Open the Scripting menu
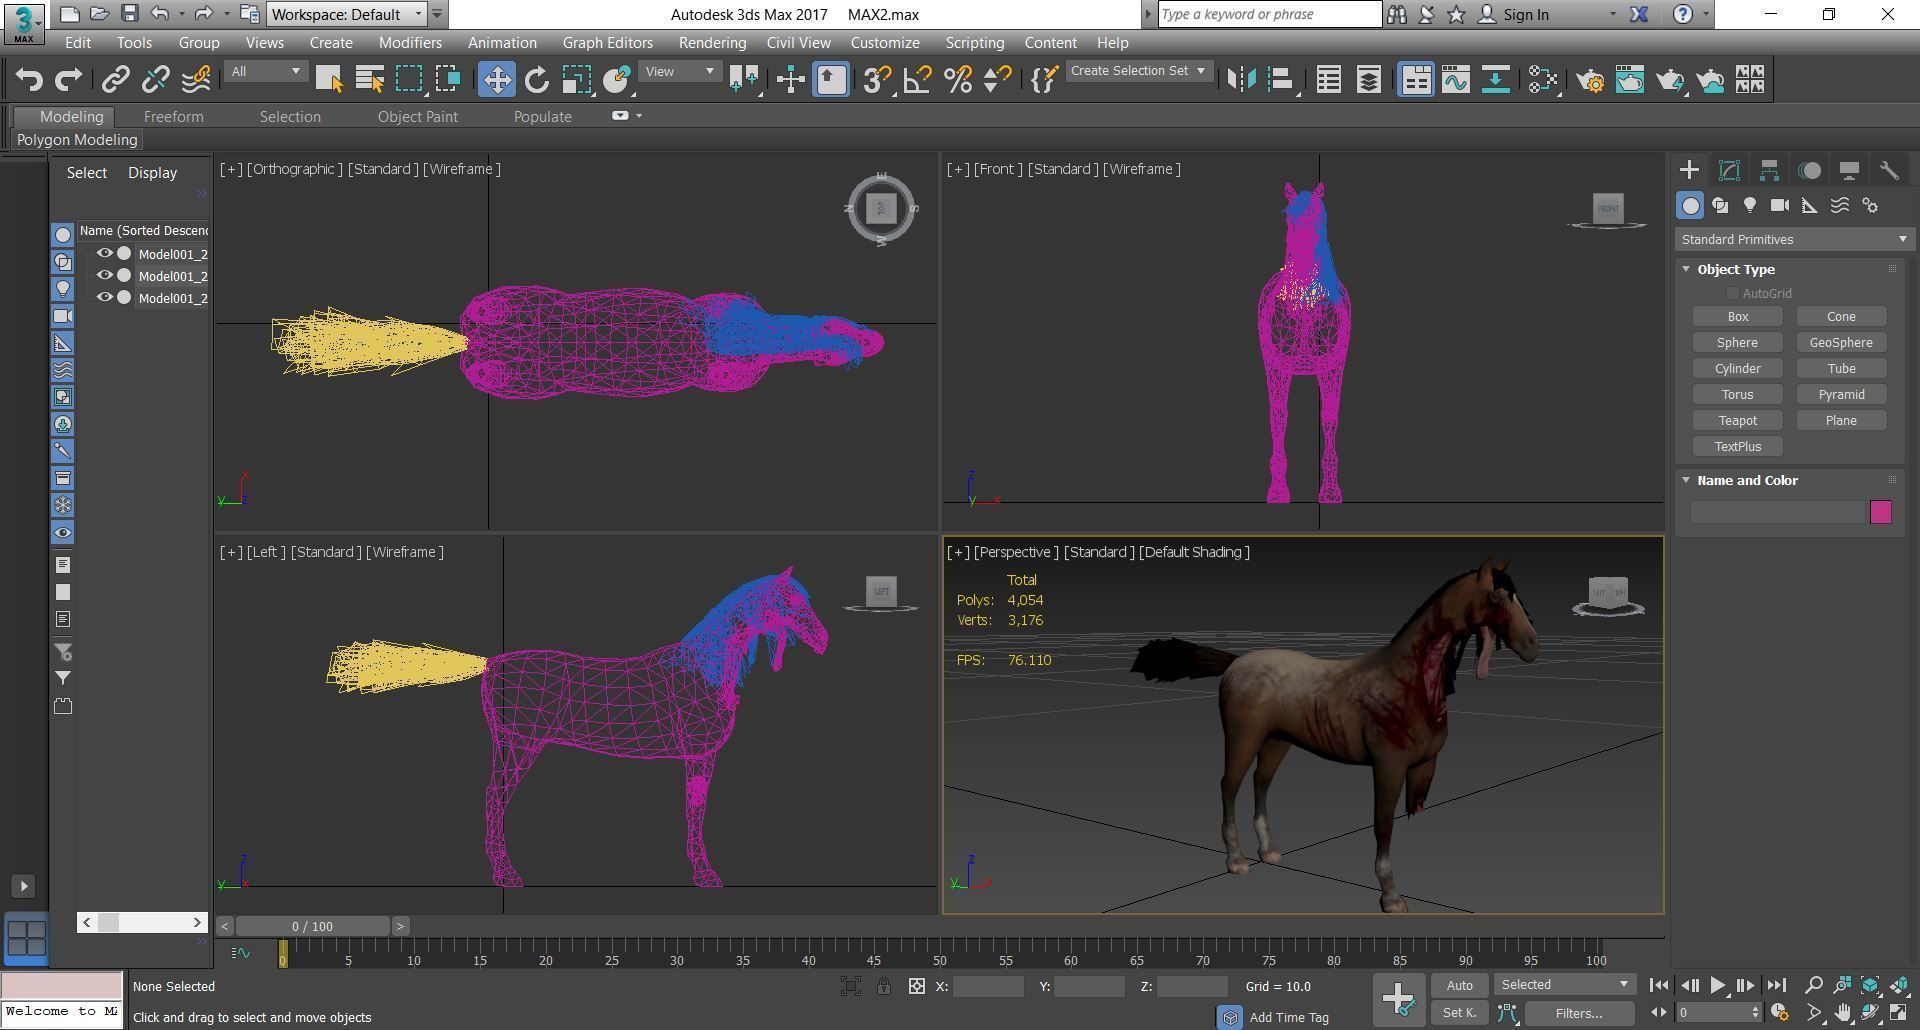 pyautogui.click(x=974, y=43)
